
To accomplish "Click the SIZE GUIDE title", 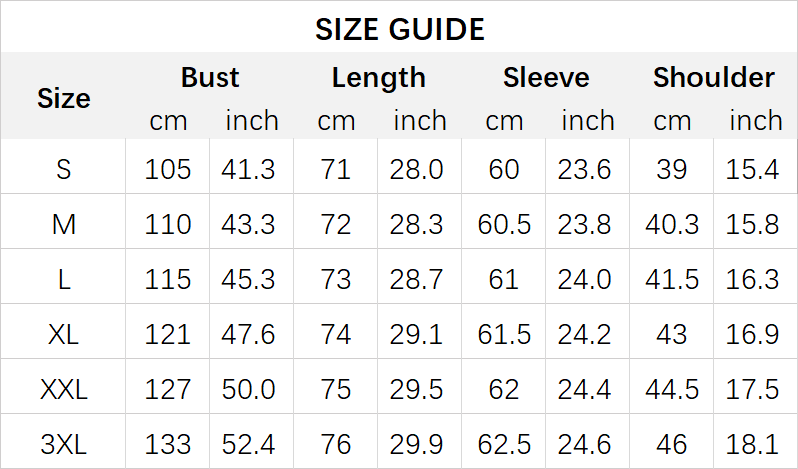I will point(399,29).
